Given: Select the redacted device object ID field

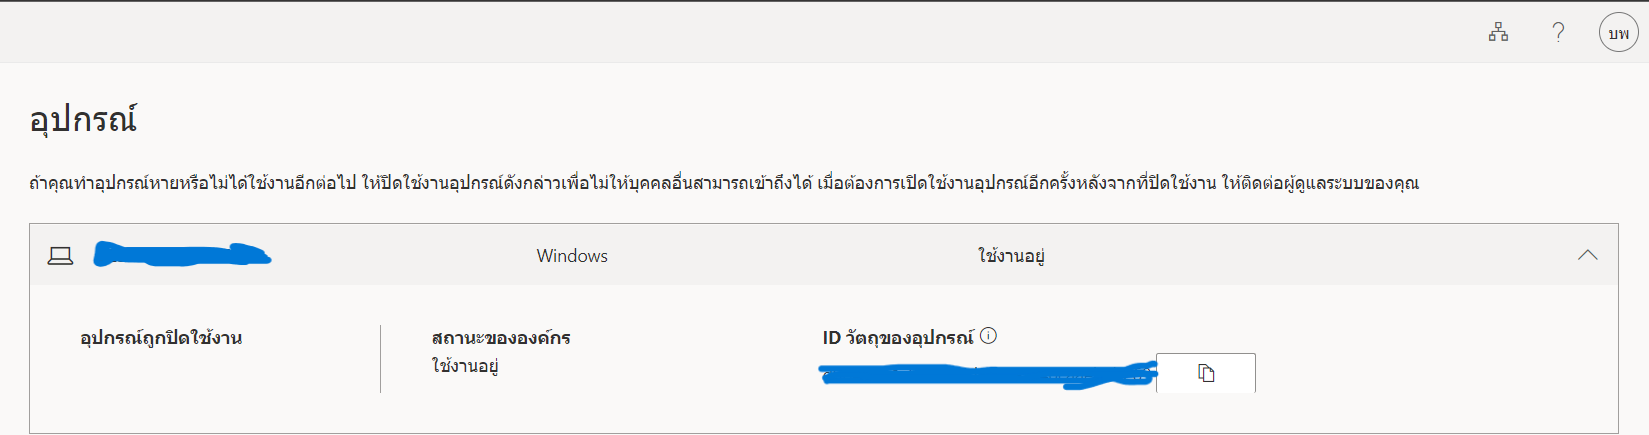Looking at the screenshot, I should [987, 375].
